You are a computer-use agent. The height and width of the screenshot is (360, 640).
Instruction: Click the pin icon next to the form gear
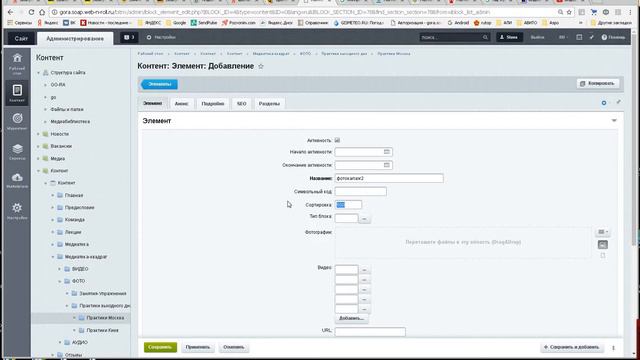pyautogui.click(x=618, y=102)
